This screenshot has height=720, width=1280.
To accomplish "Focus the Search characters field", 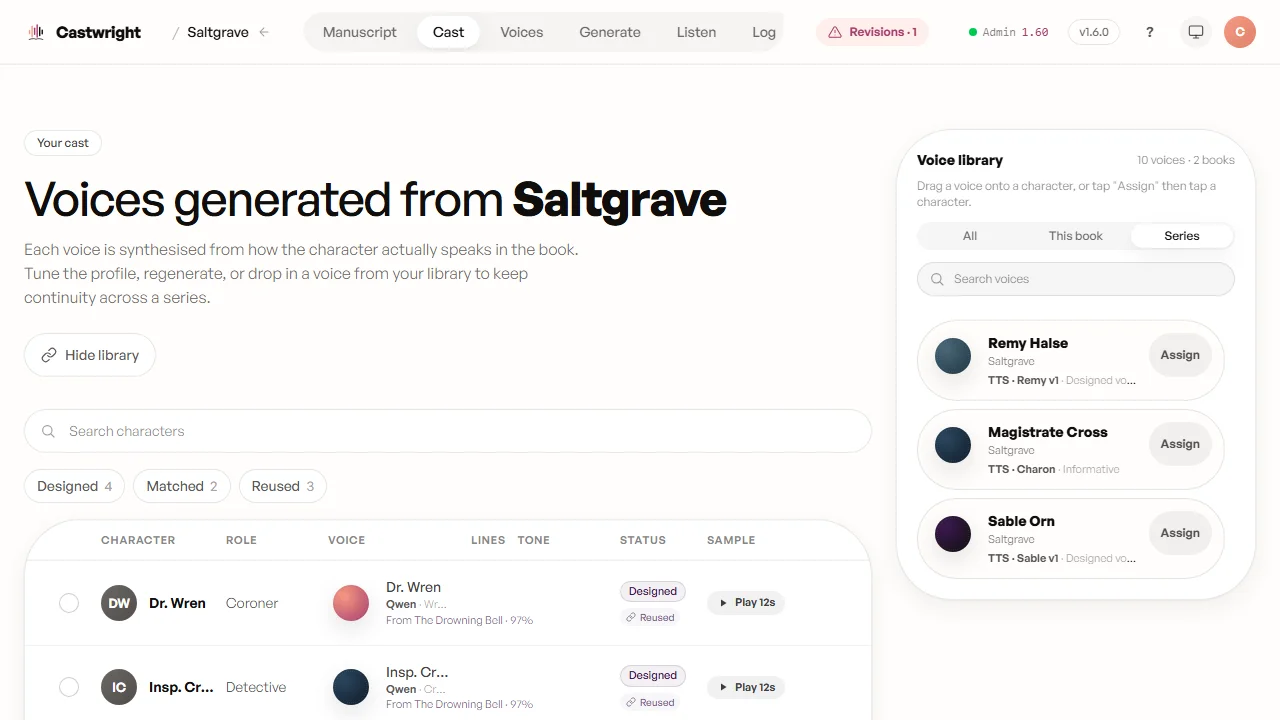I will click(448, 431).
